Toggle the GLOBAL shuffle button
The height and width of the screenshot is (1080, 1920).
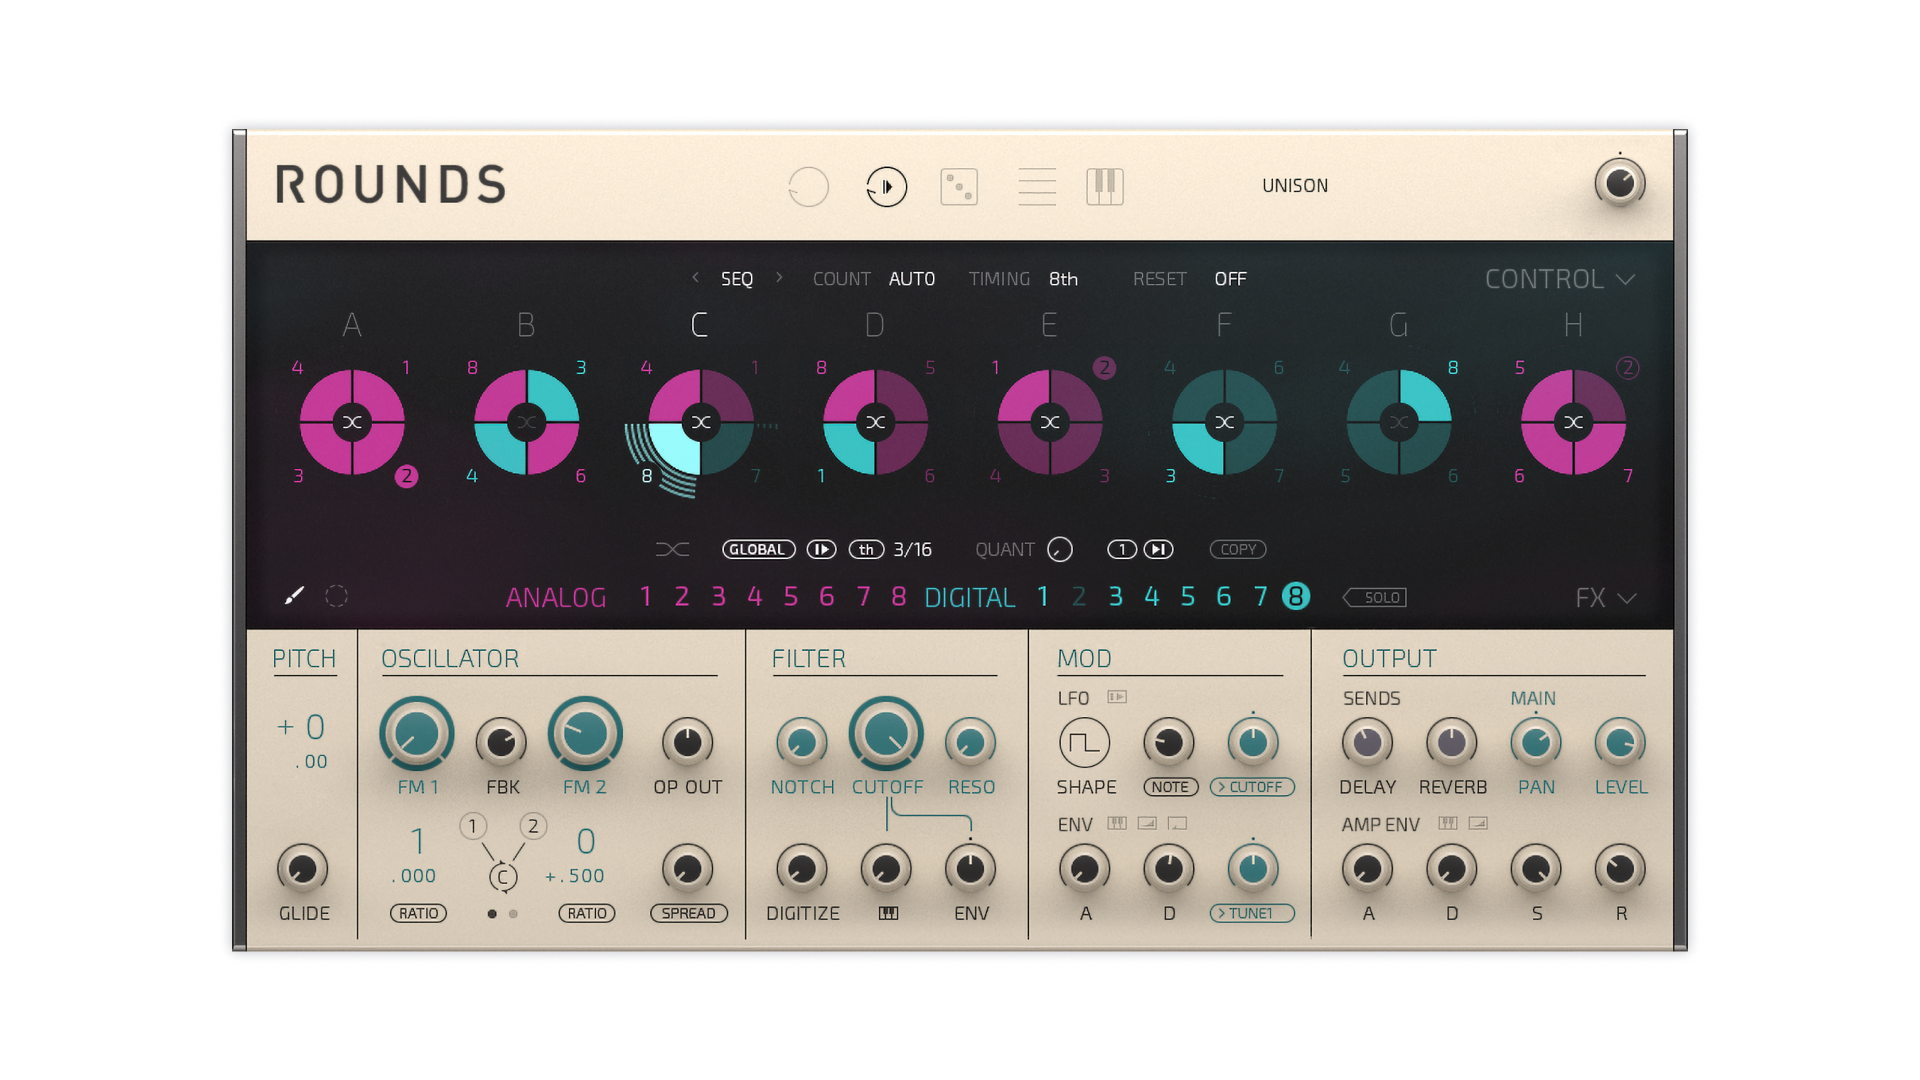758,549
